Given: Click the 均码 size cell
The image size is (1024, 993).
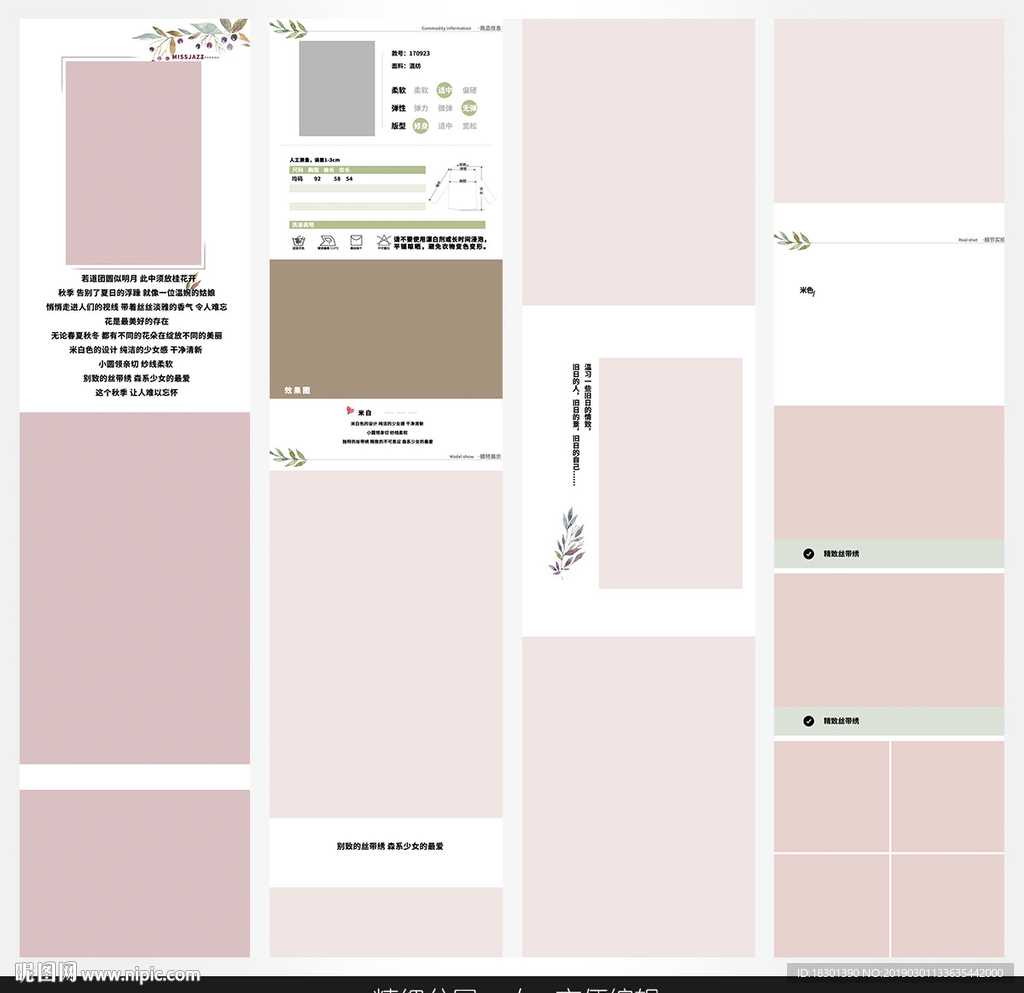Looking at the screenshot, I should (298, 178).
